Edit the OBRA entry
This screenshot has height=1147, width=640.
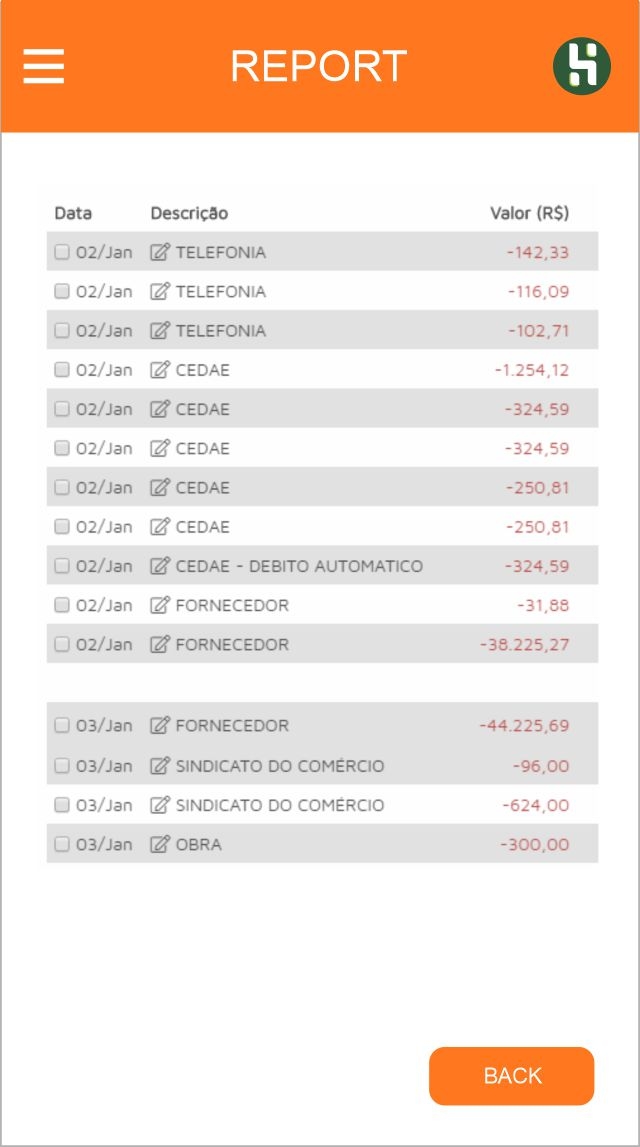point(160,844)
